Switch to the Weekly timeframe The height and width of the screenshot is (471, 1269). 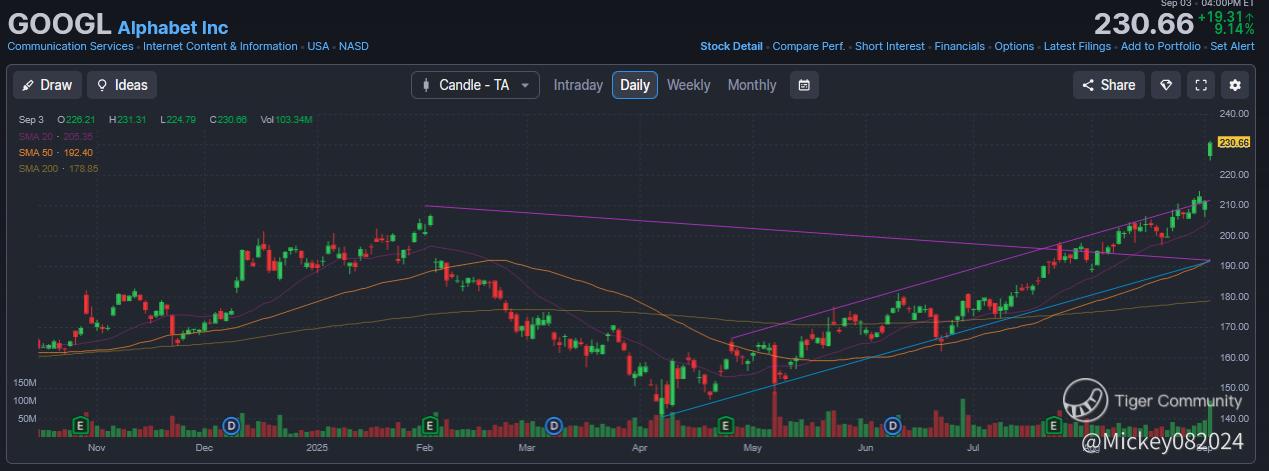688,85
